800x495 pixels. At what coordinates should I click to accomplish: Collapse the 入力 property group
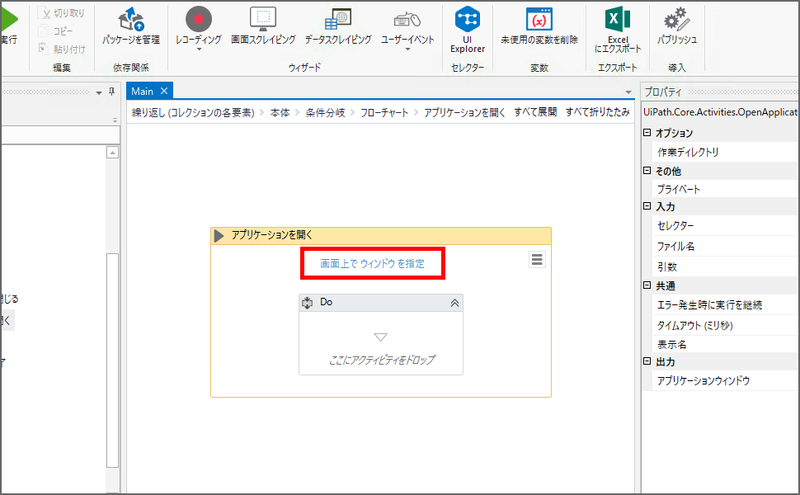point(647,206)
